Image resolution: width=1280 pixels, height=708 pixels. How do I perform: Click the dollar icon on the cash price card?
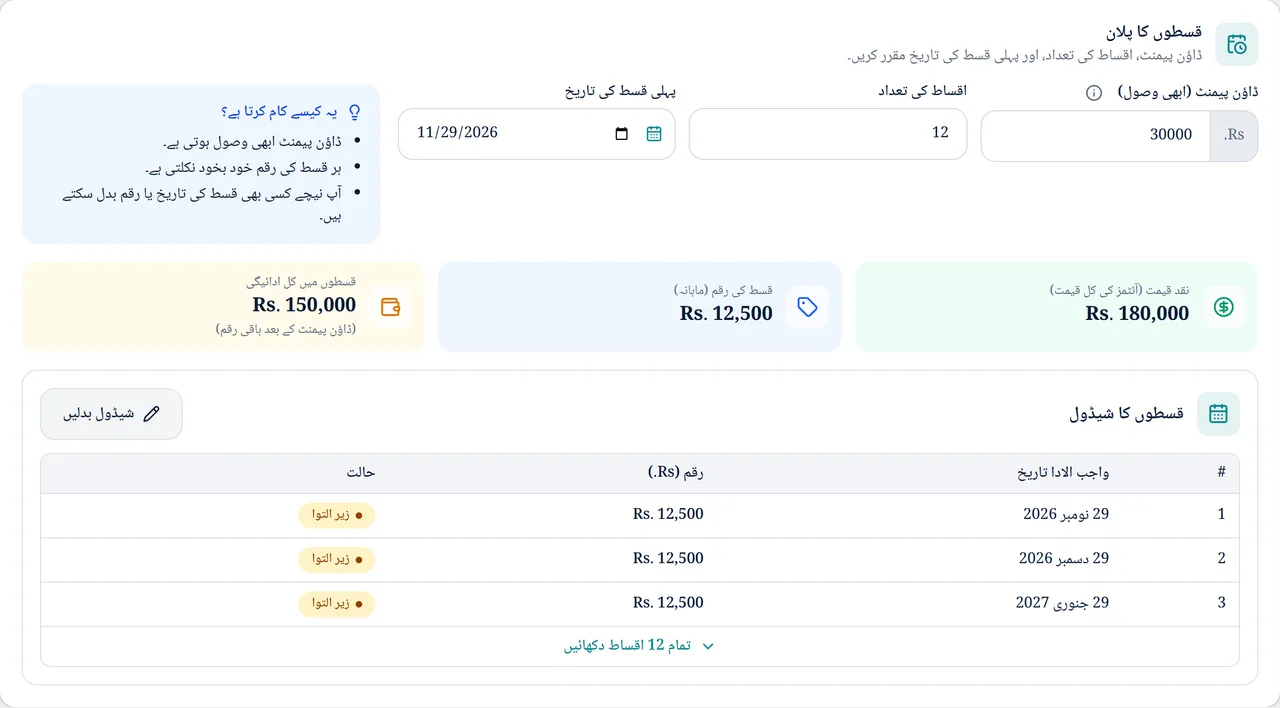(x=1223, y=307)
